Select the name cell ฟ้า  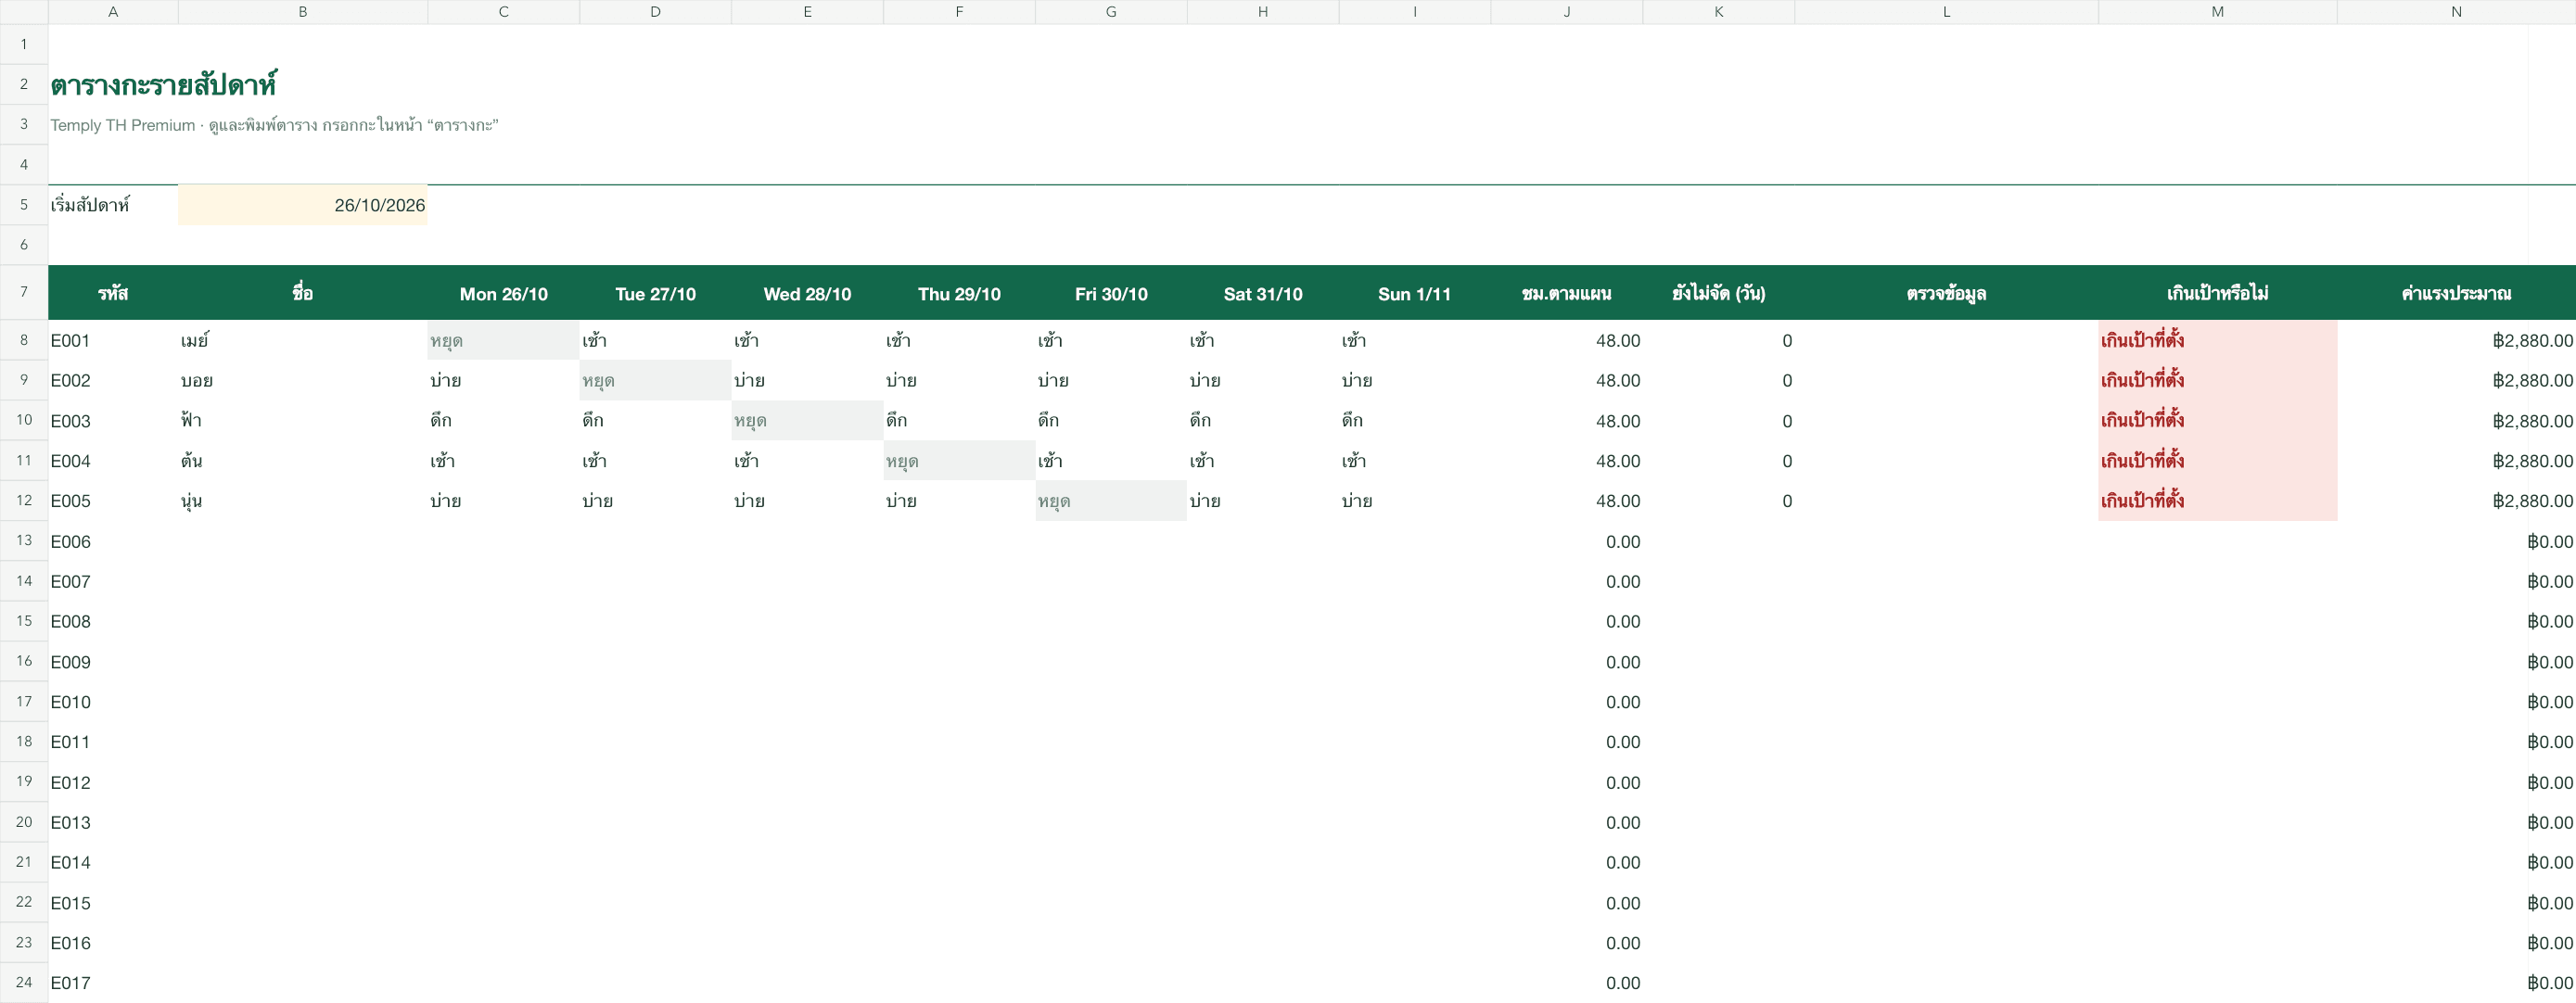point(302,420)
